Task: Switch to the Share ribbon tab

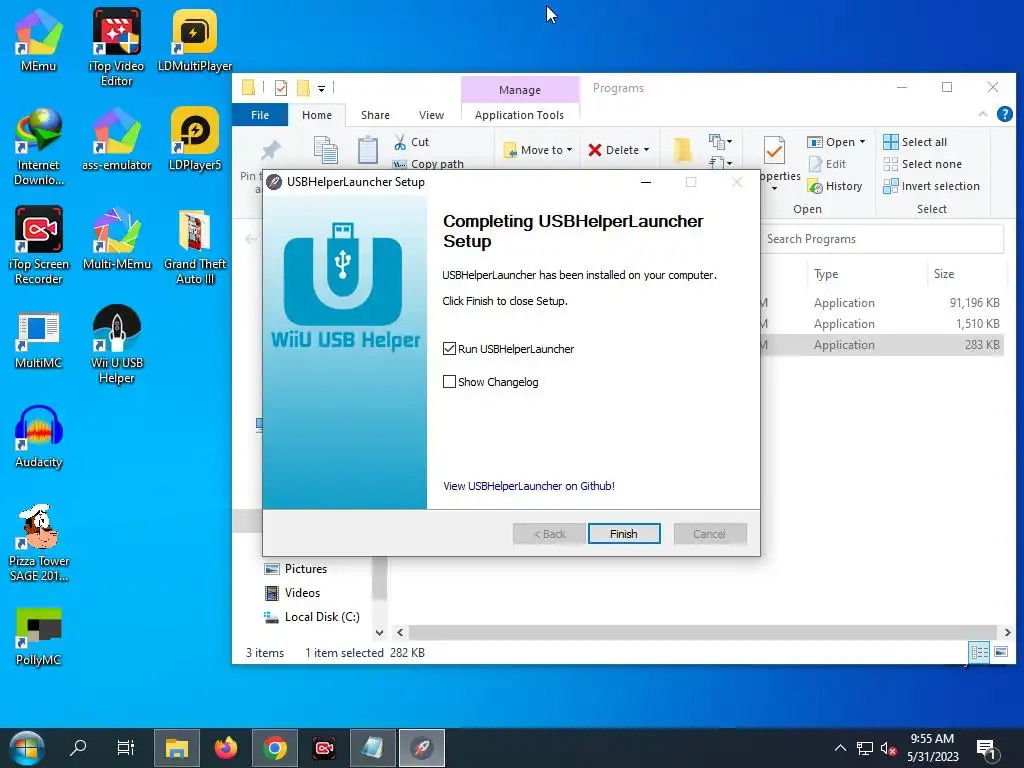Action: tap(375, 115)
